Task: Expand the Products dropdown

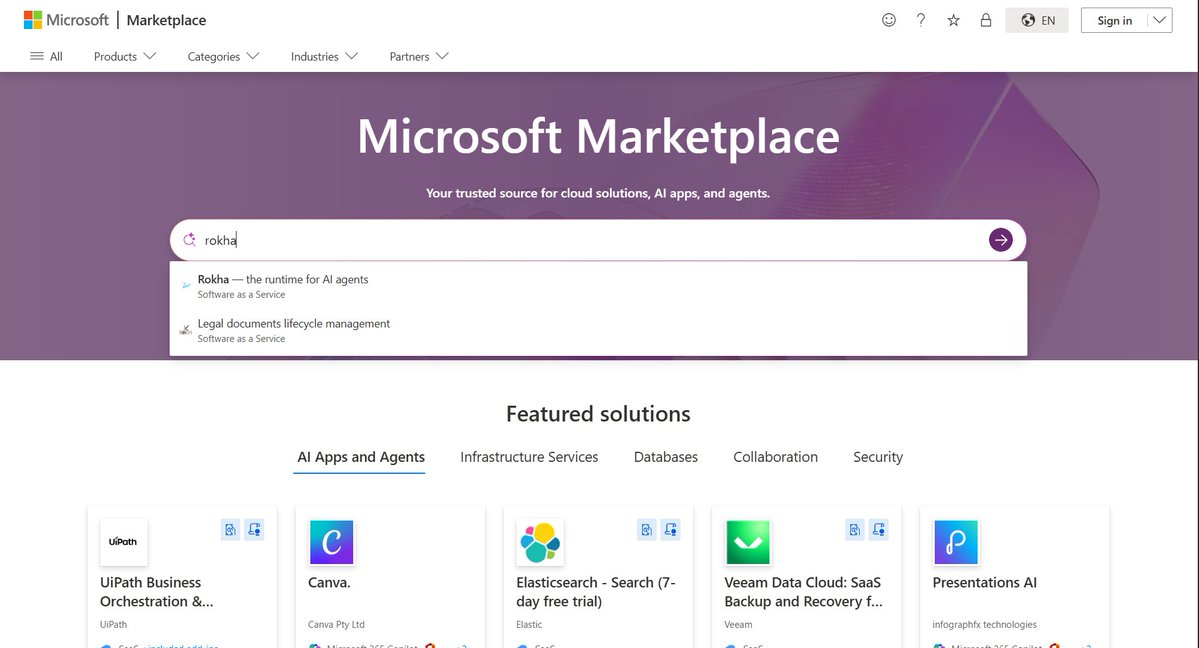Action: point(125,56)
